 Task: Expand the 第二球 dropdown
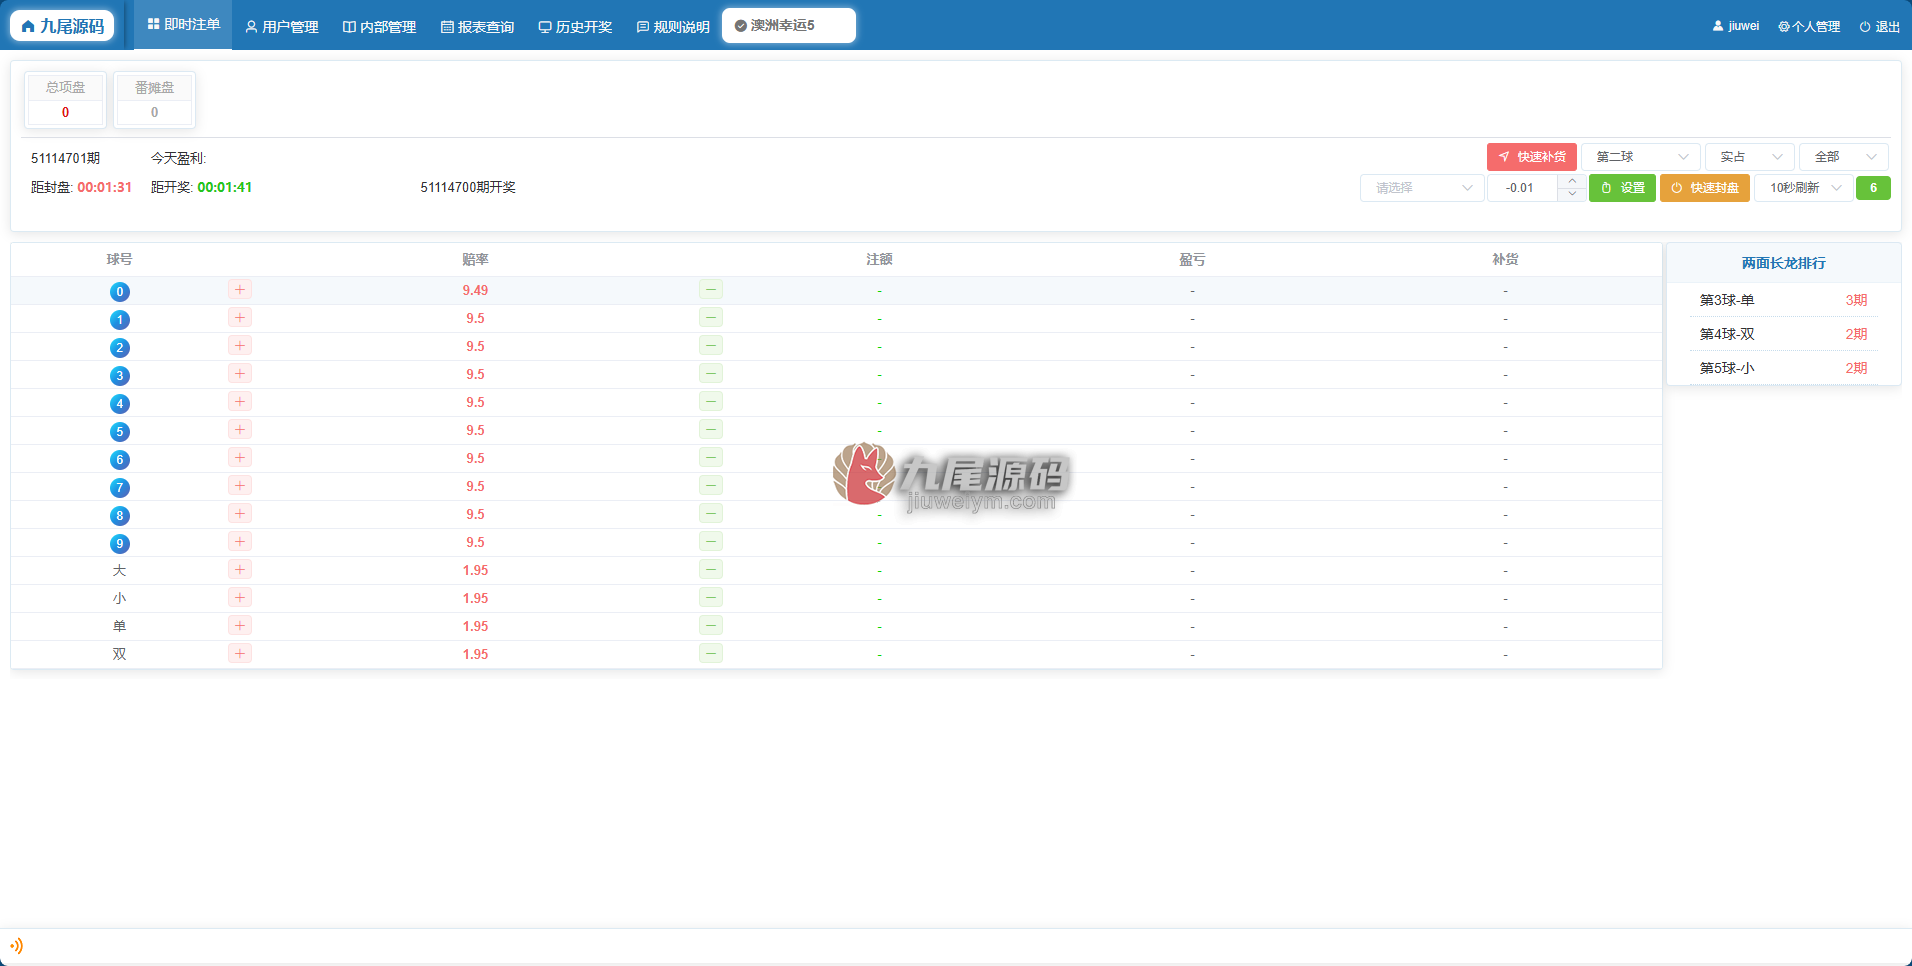[1640, 157]
